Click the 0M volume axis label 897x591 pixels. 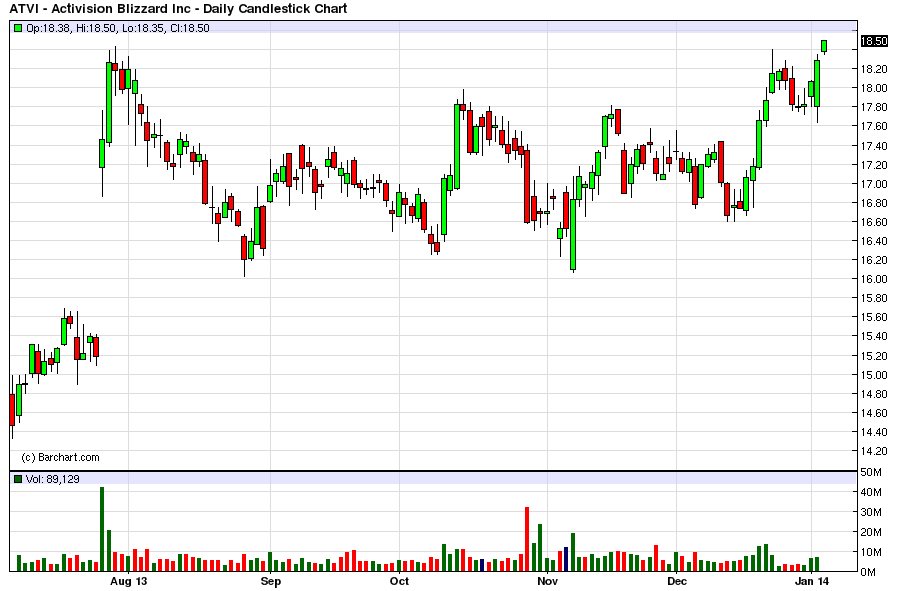coord(867,572)
